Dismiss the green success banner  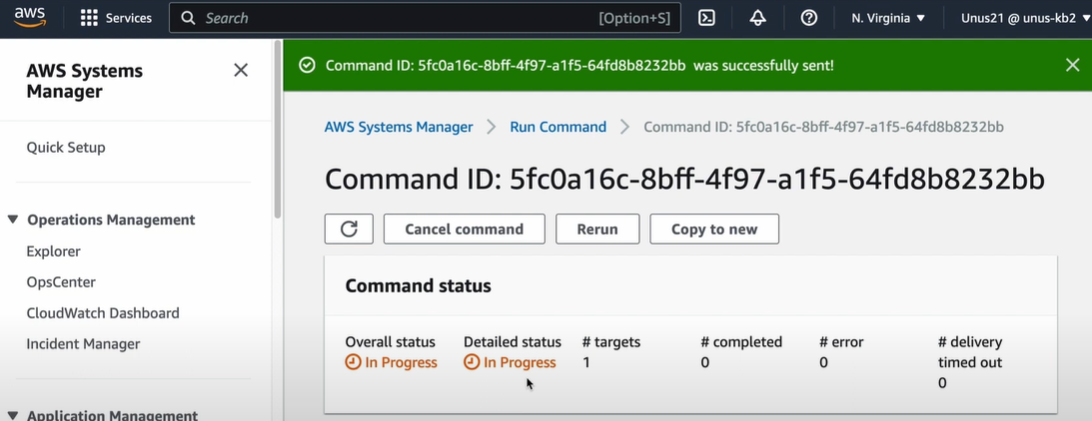[1072, 65]
